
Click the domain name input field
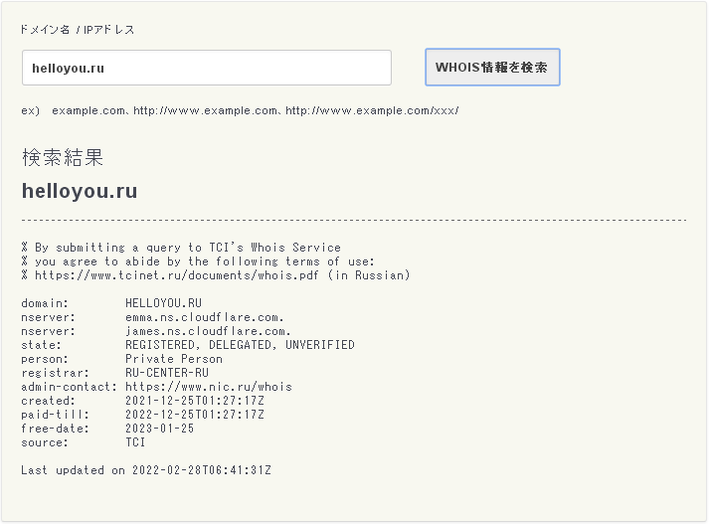206,68
